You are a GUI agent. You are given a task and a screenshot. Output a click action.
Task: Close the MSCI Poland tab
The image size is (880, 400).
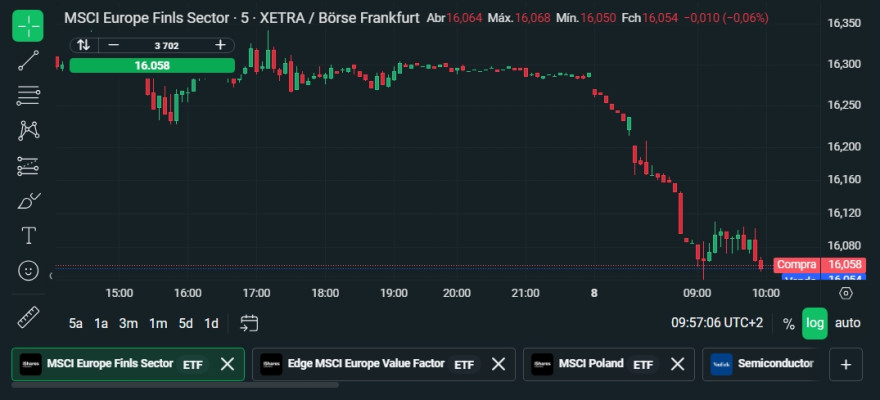(678, 365)
